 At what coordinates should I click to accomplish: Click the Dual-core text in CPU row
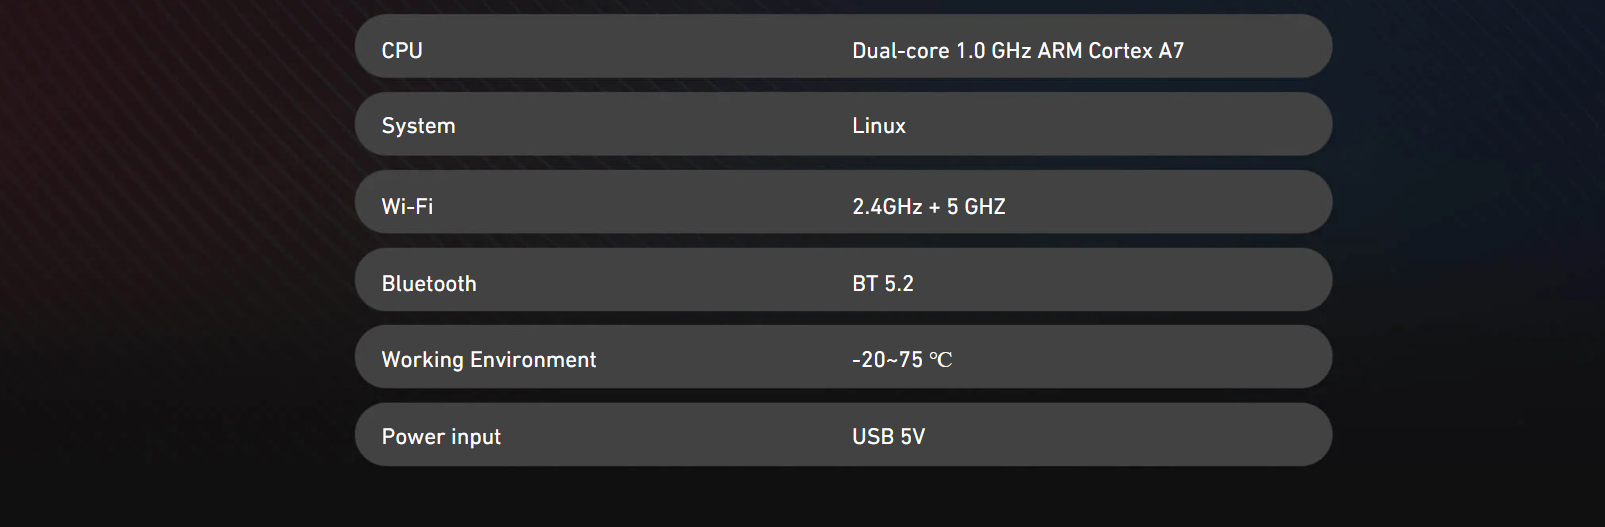point(901,50)
